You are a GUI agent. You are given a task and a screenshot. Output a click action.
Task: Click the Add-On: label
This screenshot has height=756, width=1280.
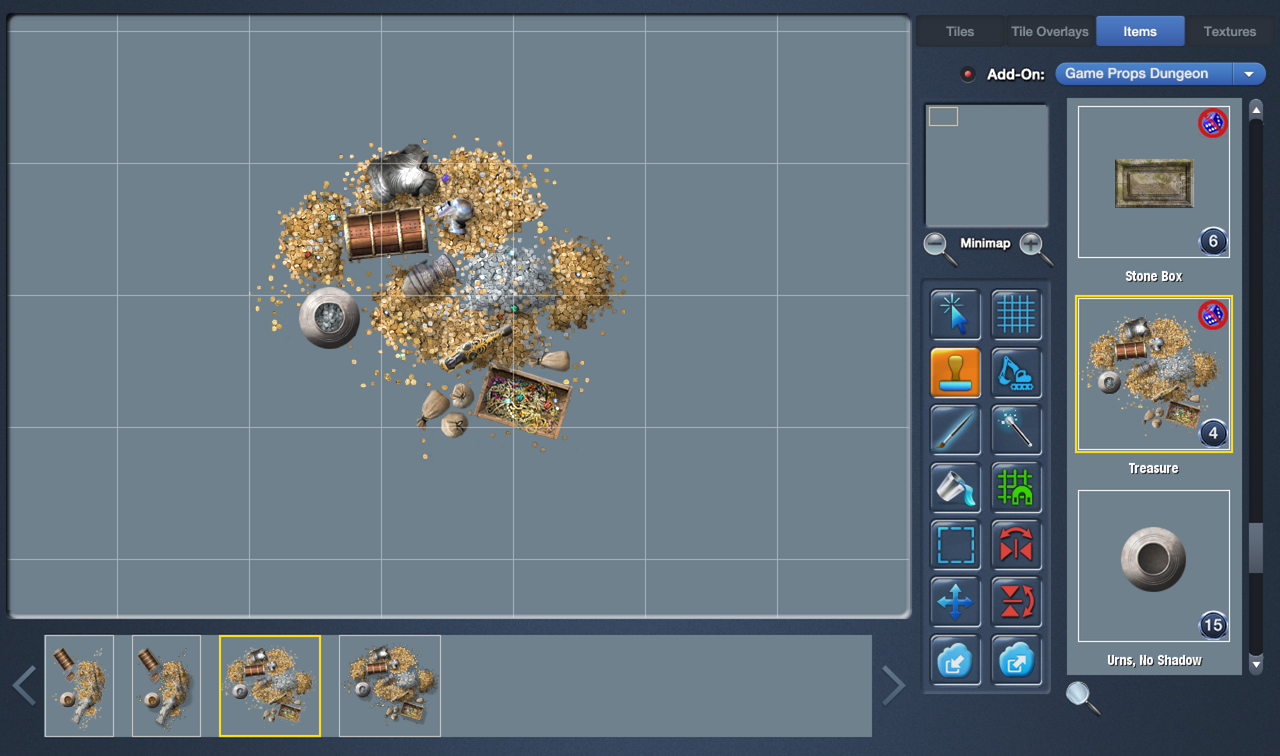click(x=1015, y=74)
